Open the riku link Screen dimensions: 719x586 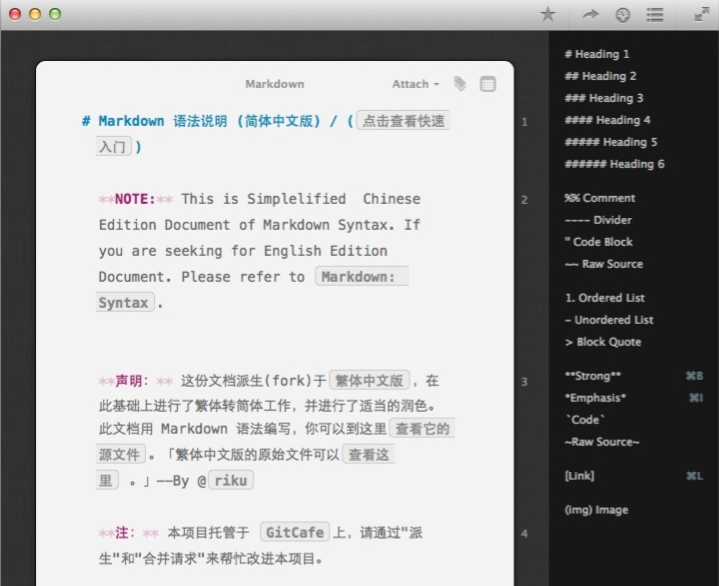(231, 481)
